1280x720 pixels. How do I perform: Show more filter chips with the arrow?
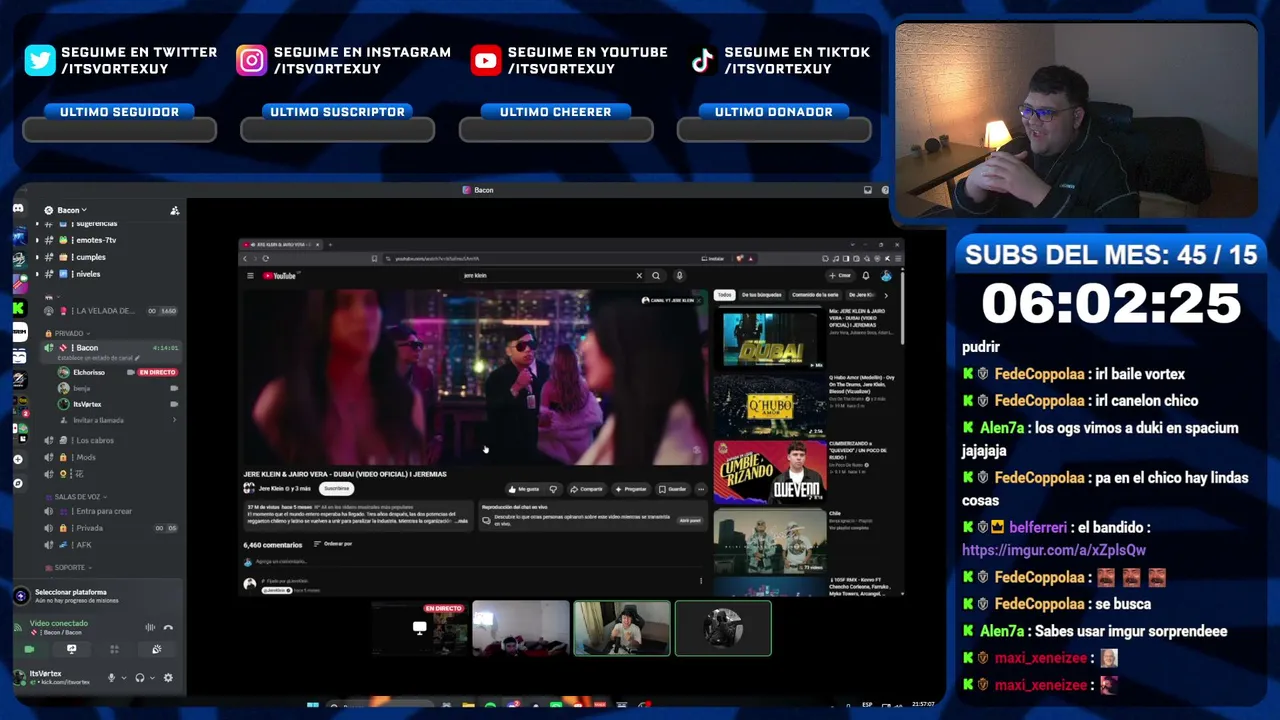click(x=885, y=295)
